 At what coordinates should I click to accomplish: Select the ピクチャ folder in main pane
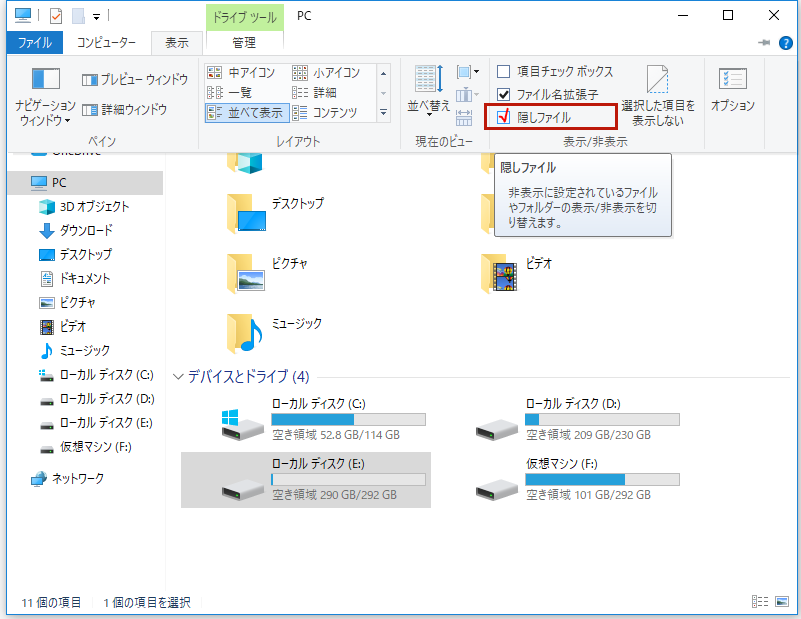pyautogui.click(x=267, y=274)
